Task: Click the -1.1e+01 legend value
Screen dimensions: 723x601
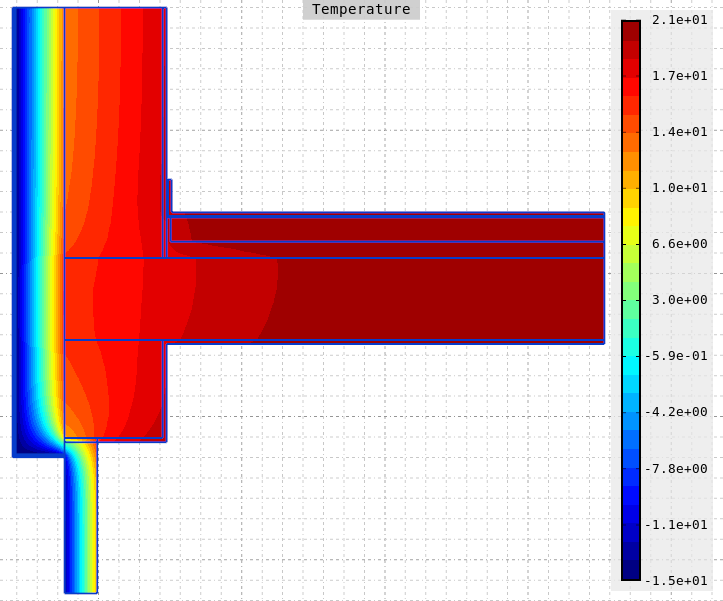Action: click(676, 525)
